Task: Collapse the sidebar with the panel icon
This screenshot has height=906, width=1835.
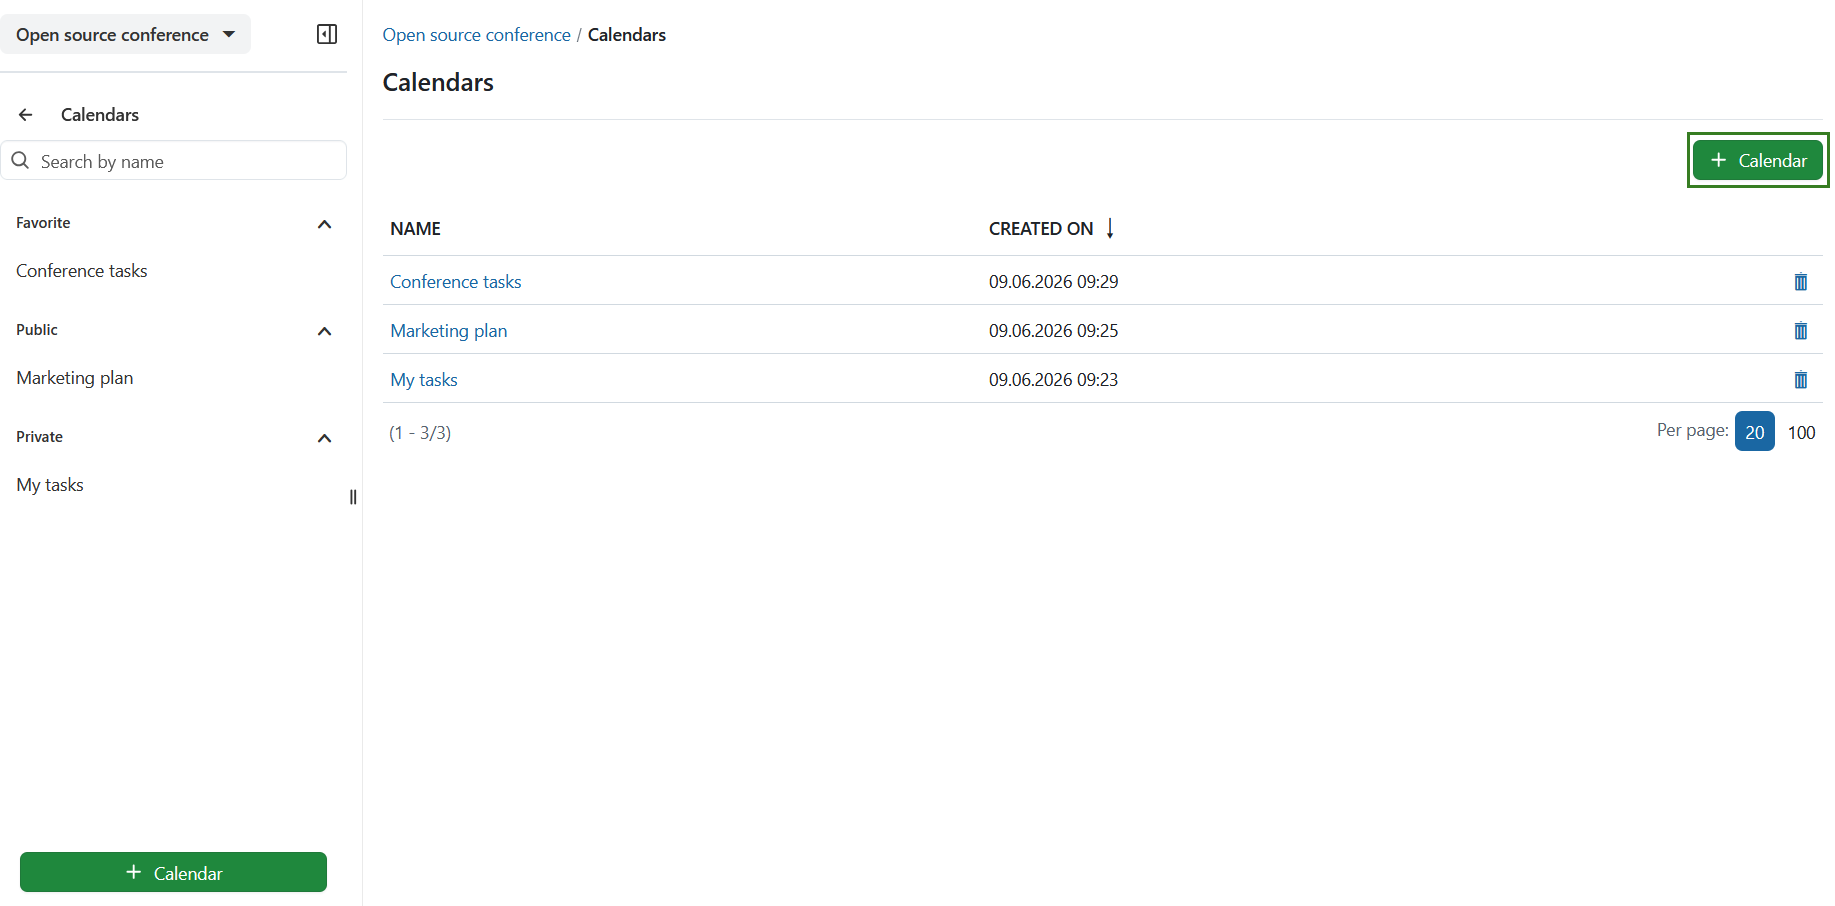Action: pyautogui.click(x=327, y=34)
